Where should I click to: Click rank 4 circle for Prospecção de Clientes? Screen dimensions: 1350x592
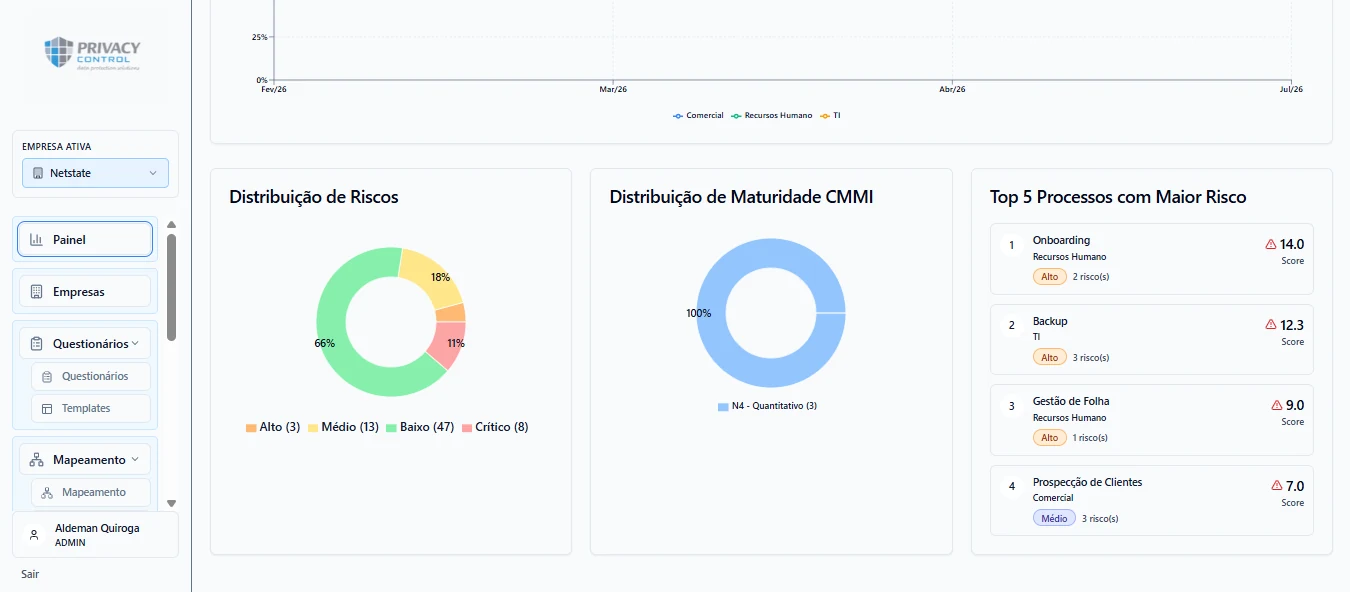click(x=1011, y=486)
